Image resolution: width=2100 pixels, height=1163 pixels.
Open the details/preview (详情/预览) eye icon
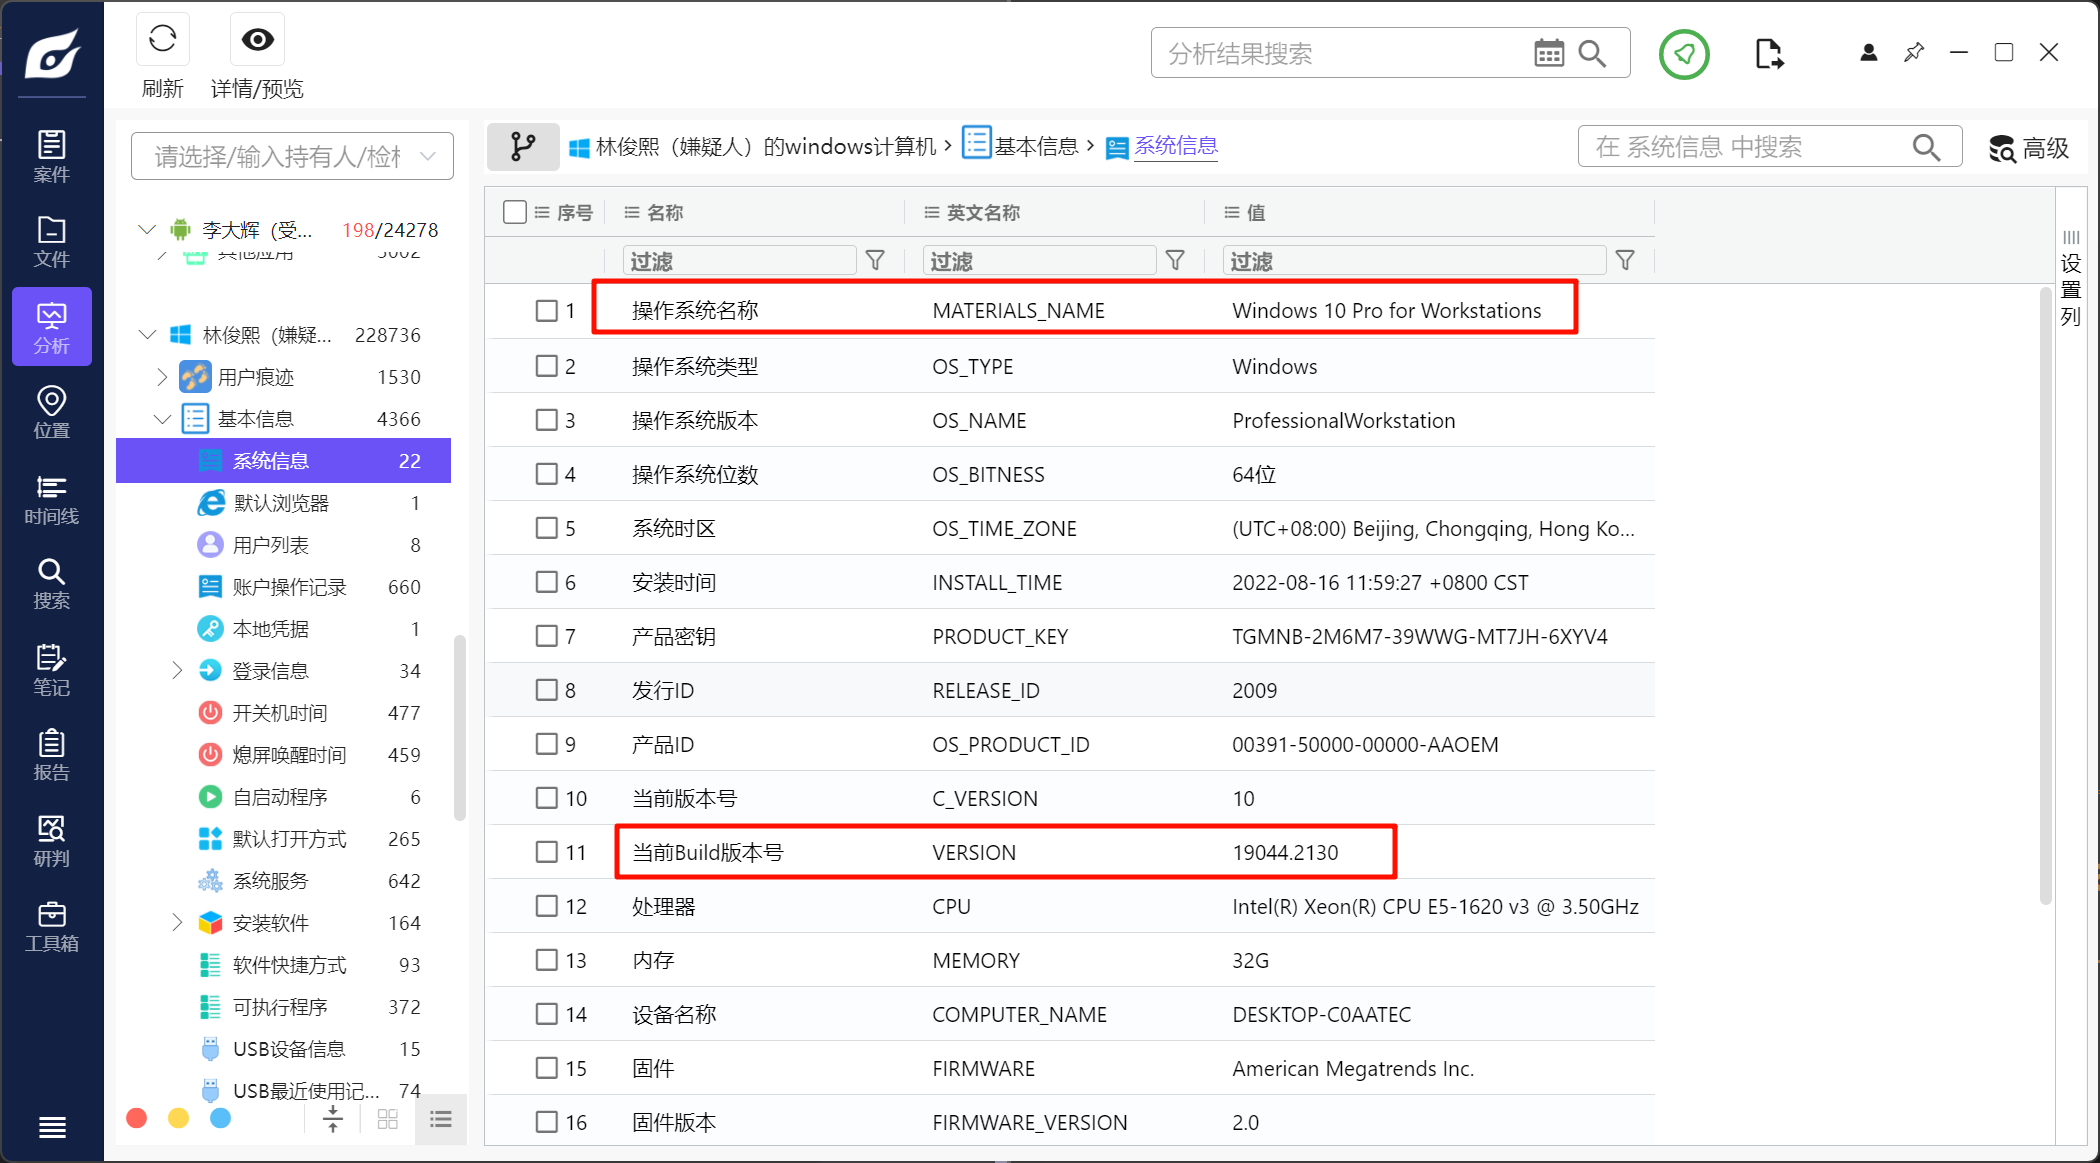tap(257, 40)
